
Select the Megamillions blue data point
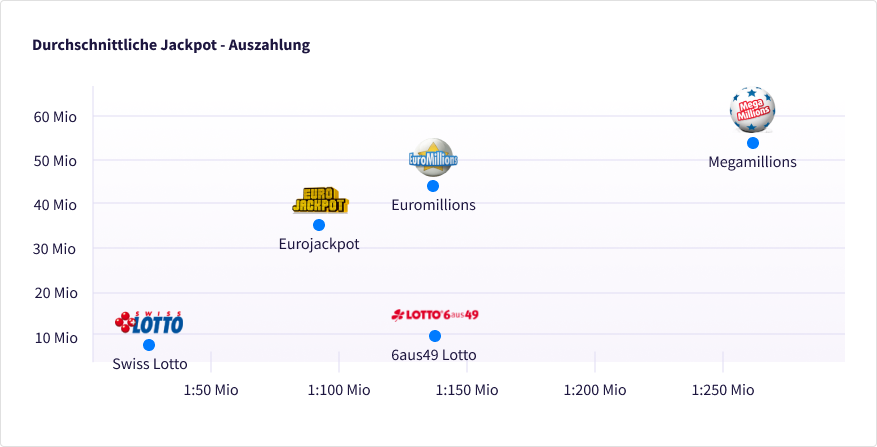coord(753,143)
